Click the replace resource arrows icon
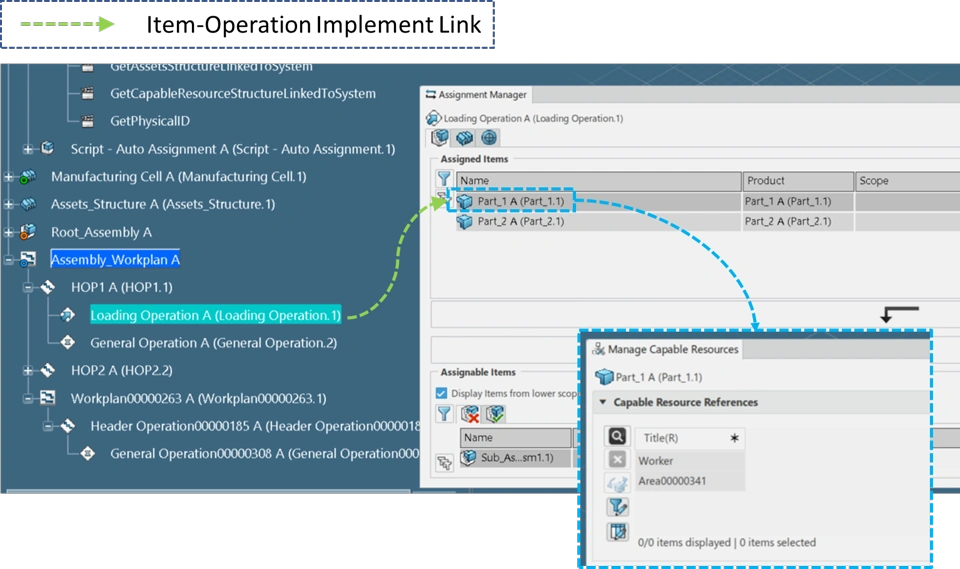Image resolution: width=960 pixels, height=569 pixels. tap(617, 484)
